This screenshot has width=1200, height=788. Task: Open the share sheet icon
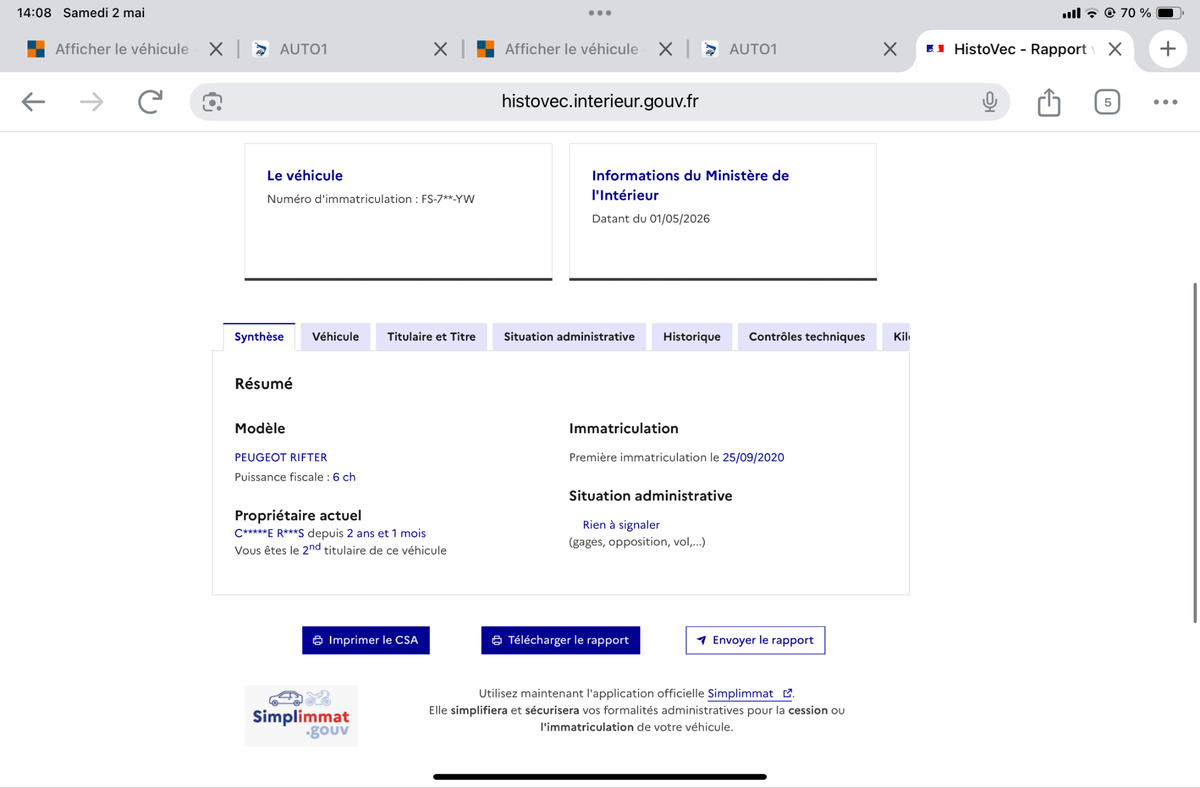(x=1049, y=102)
